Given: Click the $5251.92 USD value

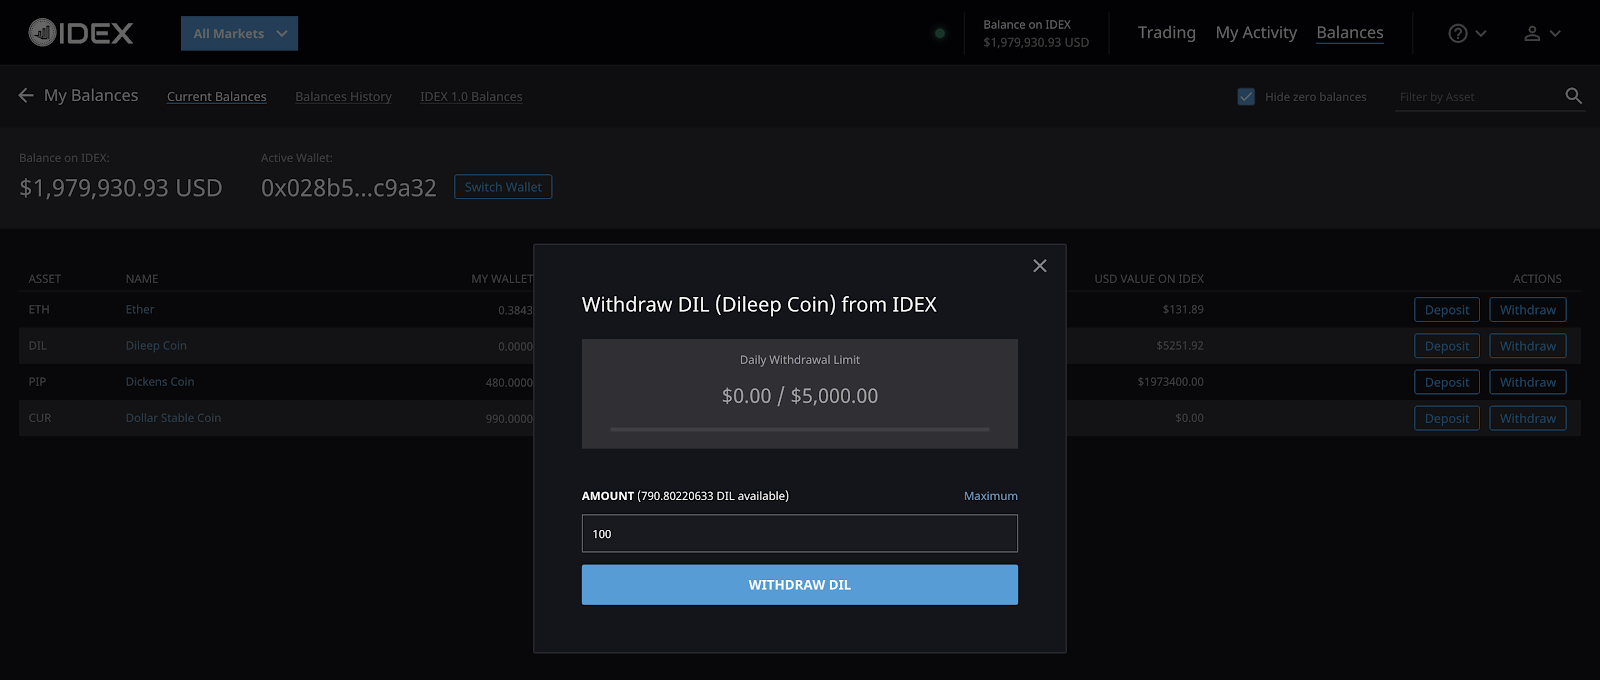Looking at the screenshot, I should 1180,346.
